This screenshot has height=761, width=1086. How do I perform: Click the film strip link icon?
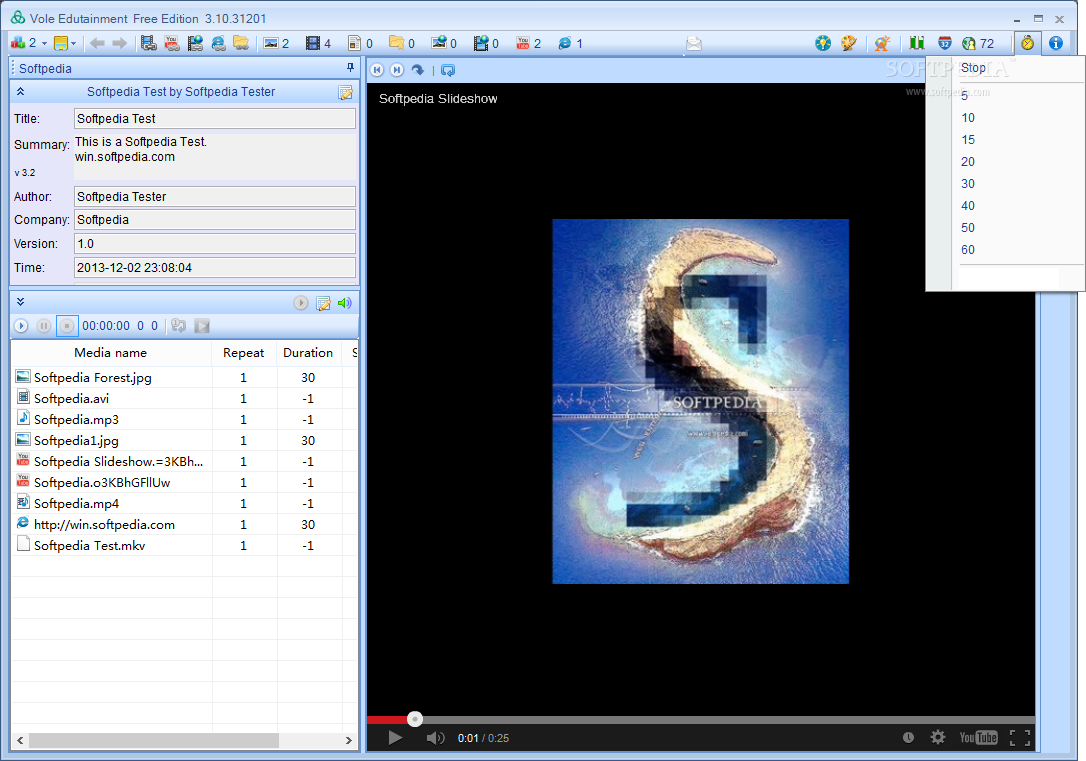pyautogui.click(x=148, y=43)
